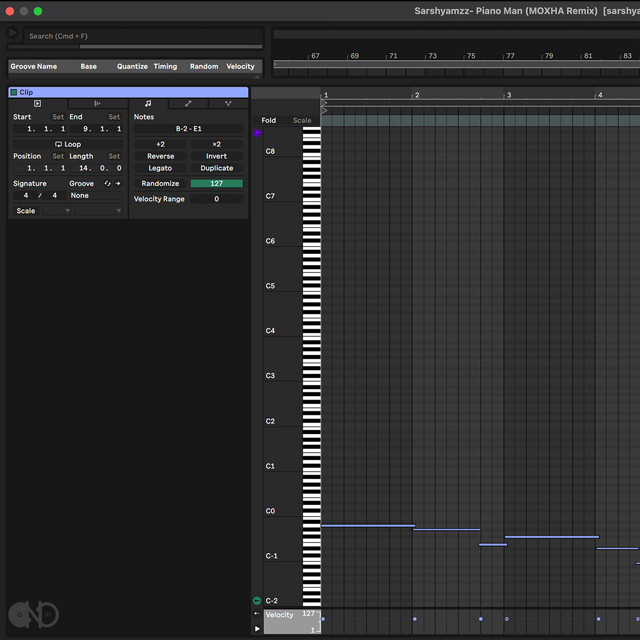640x640 pixels.
Task: Commit the groove using the arrow icon
Action: coord(117,184)
